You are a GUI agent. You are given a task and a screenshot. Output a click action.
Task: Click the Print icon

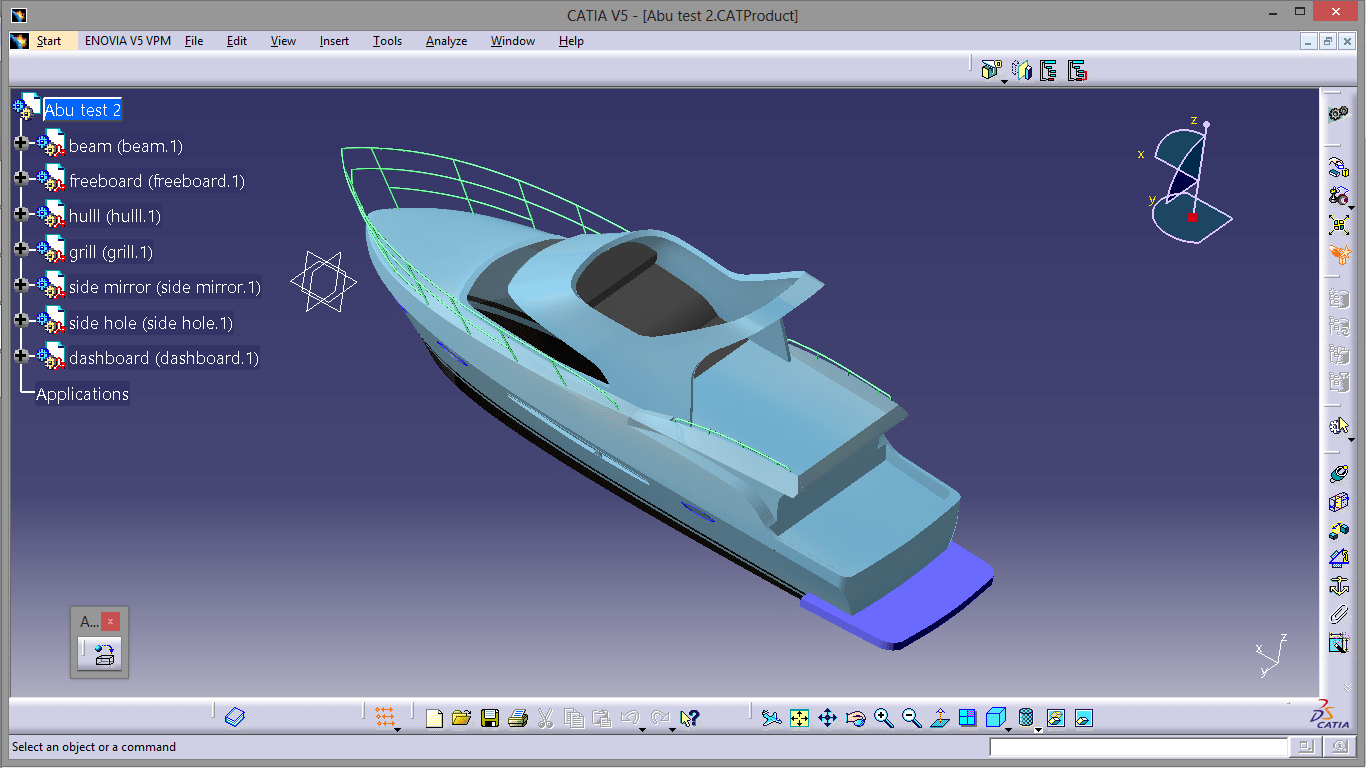click(517, 717)
